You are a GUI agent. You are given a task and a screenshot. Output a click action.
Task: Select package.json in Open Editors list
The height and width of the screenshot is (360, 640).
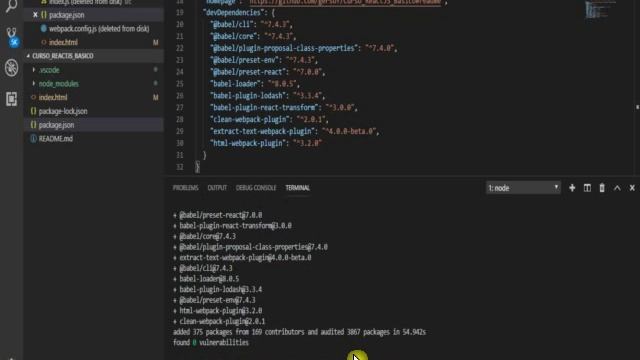67,15
